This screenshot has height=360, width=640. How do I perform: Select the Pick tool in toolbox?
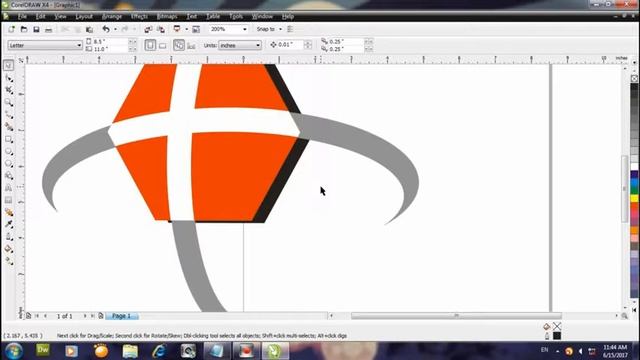coord(9,65)
